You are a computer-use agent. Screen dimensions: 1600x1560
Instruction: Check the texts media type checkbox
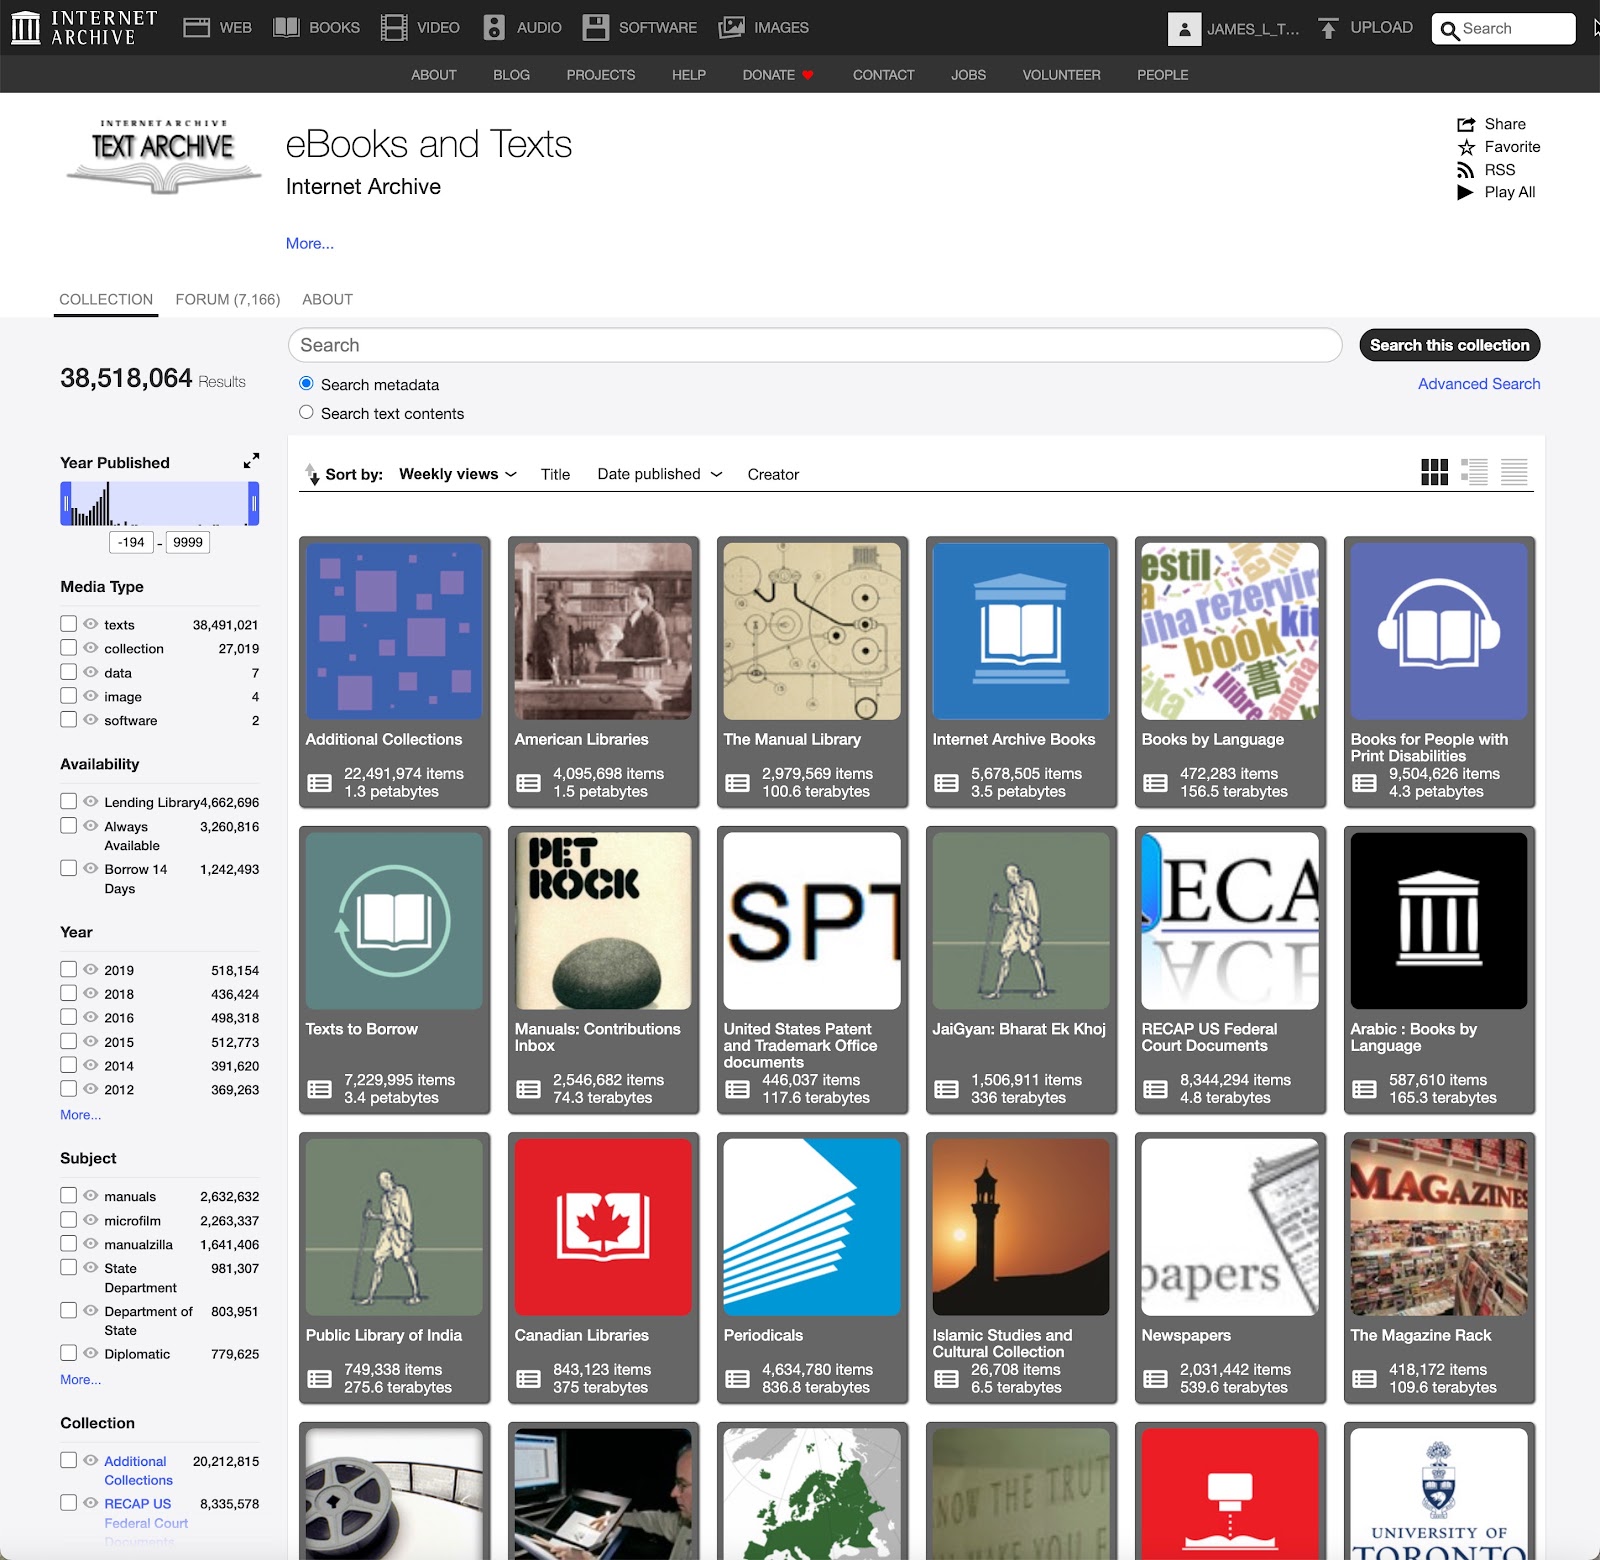click(68, 623)
